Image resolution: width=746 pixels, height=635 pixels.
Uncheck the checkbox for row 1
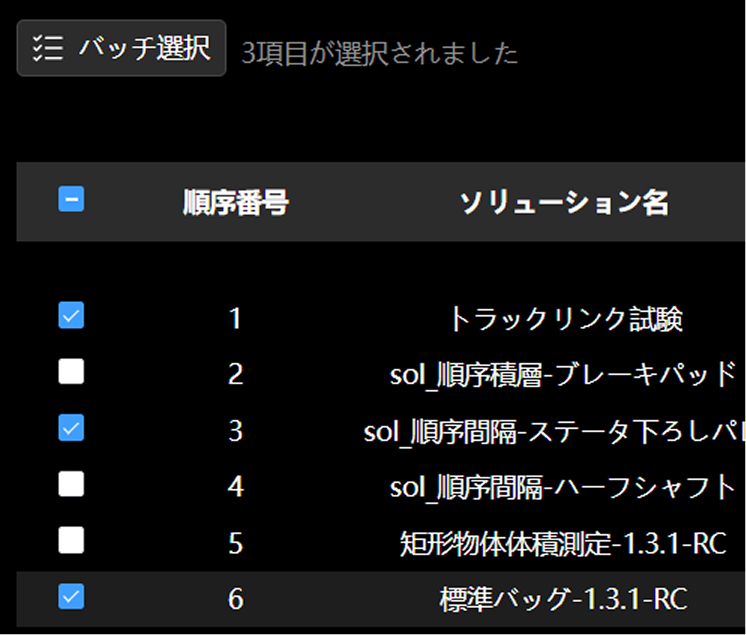coord(71,316)
